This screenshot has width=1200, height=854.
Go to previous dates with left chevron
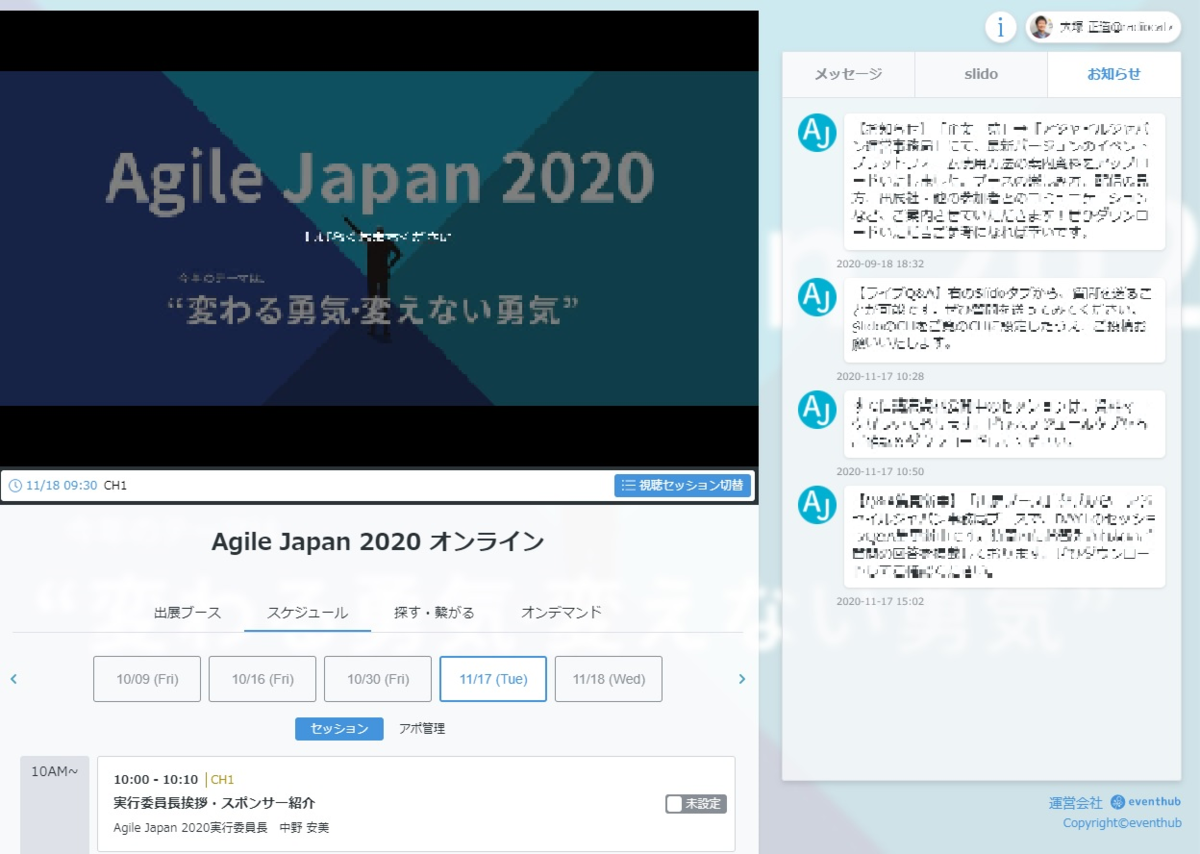(14, 679)
